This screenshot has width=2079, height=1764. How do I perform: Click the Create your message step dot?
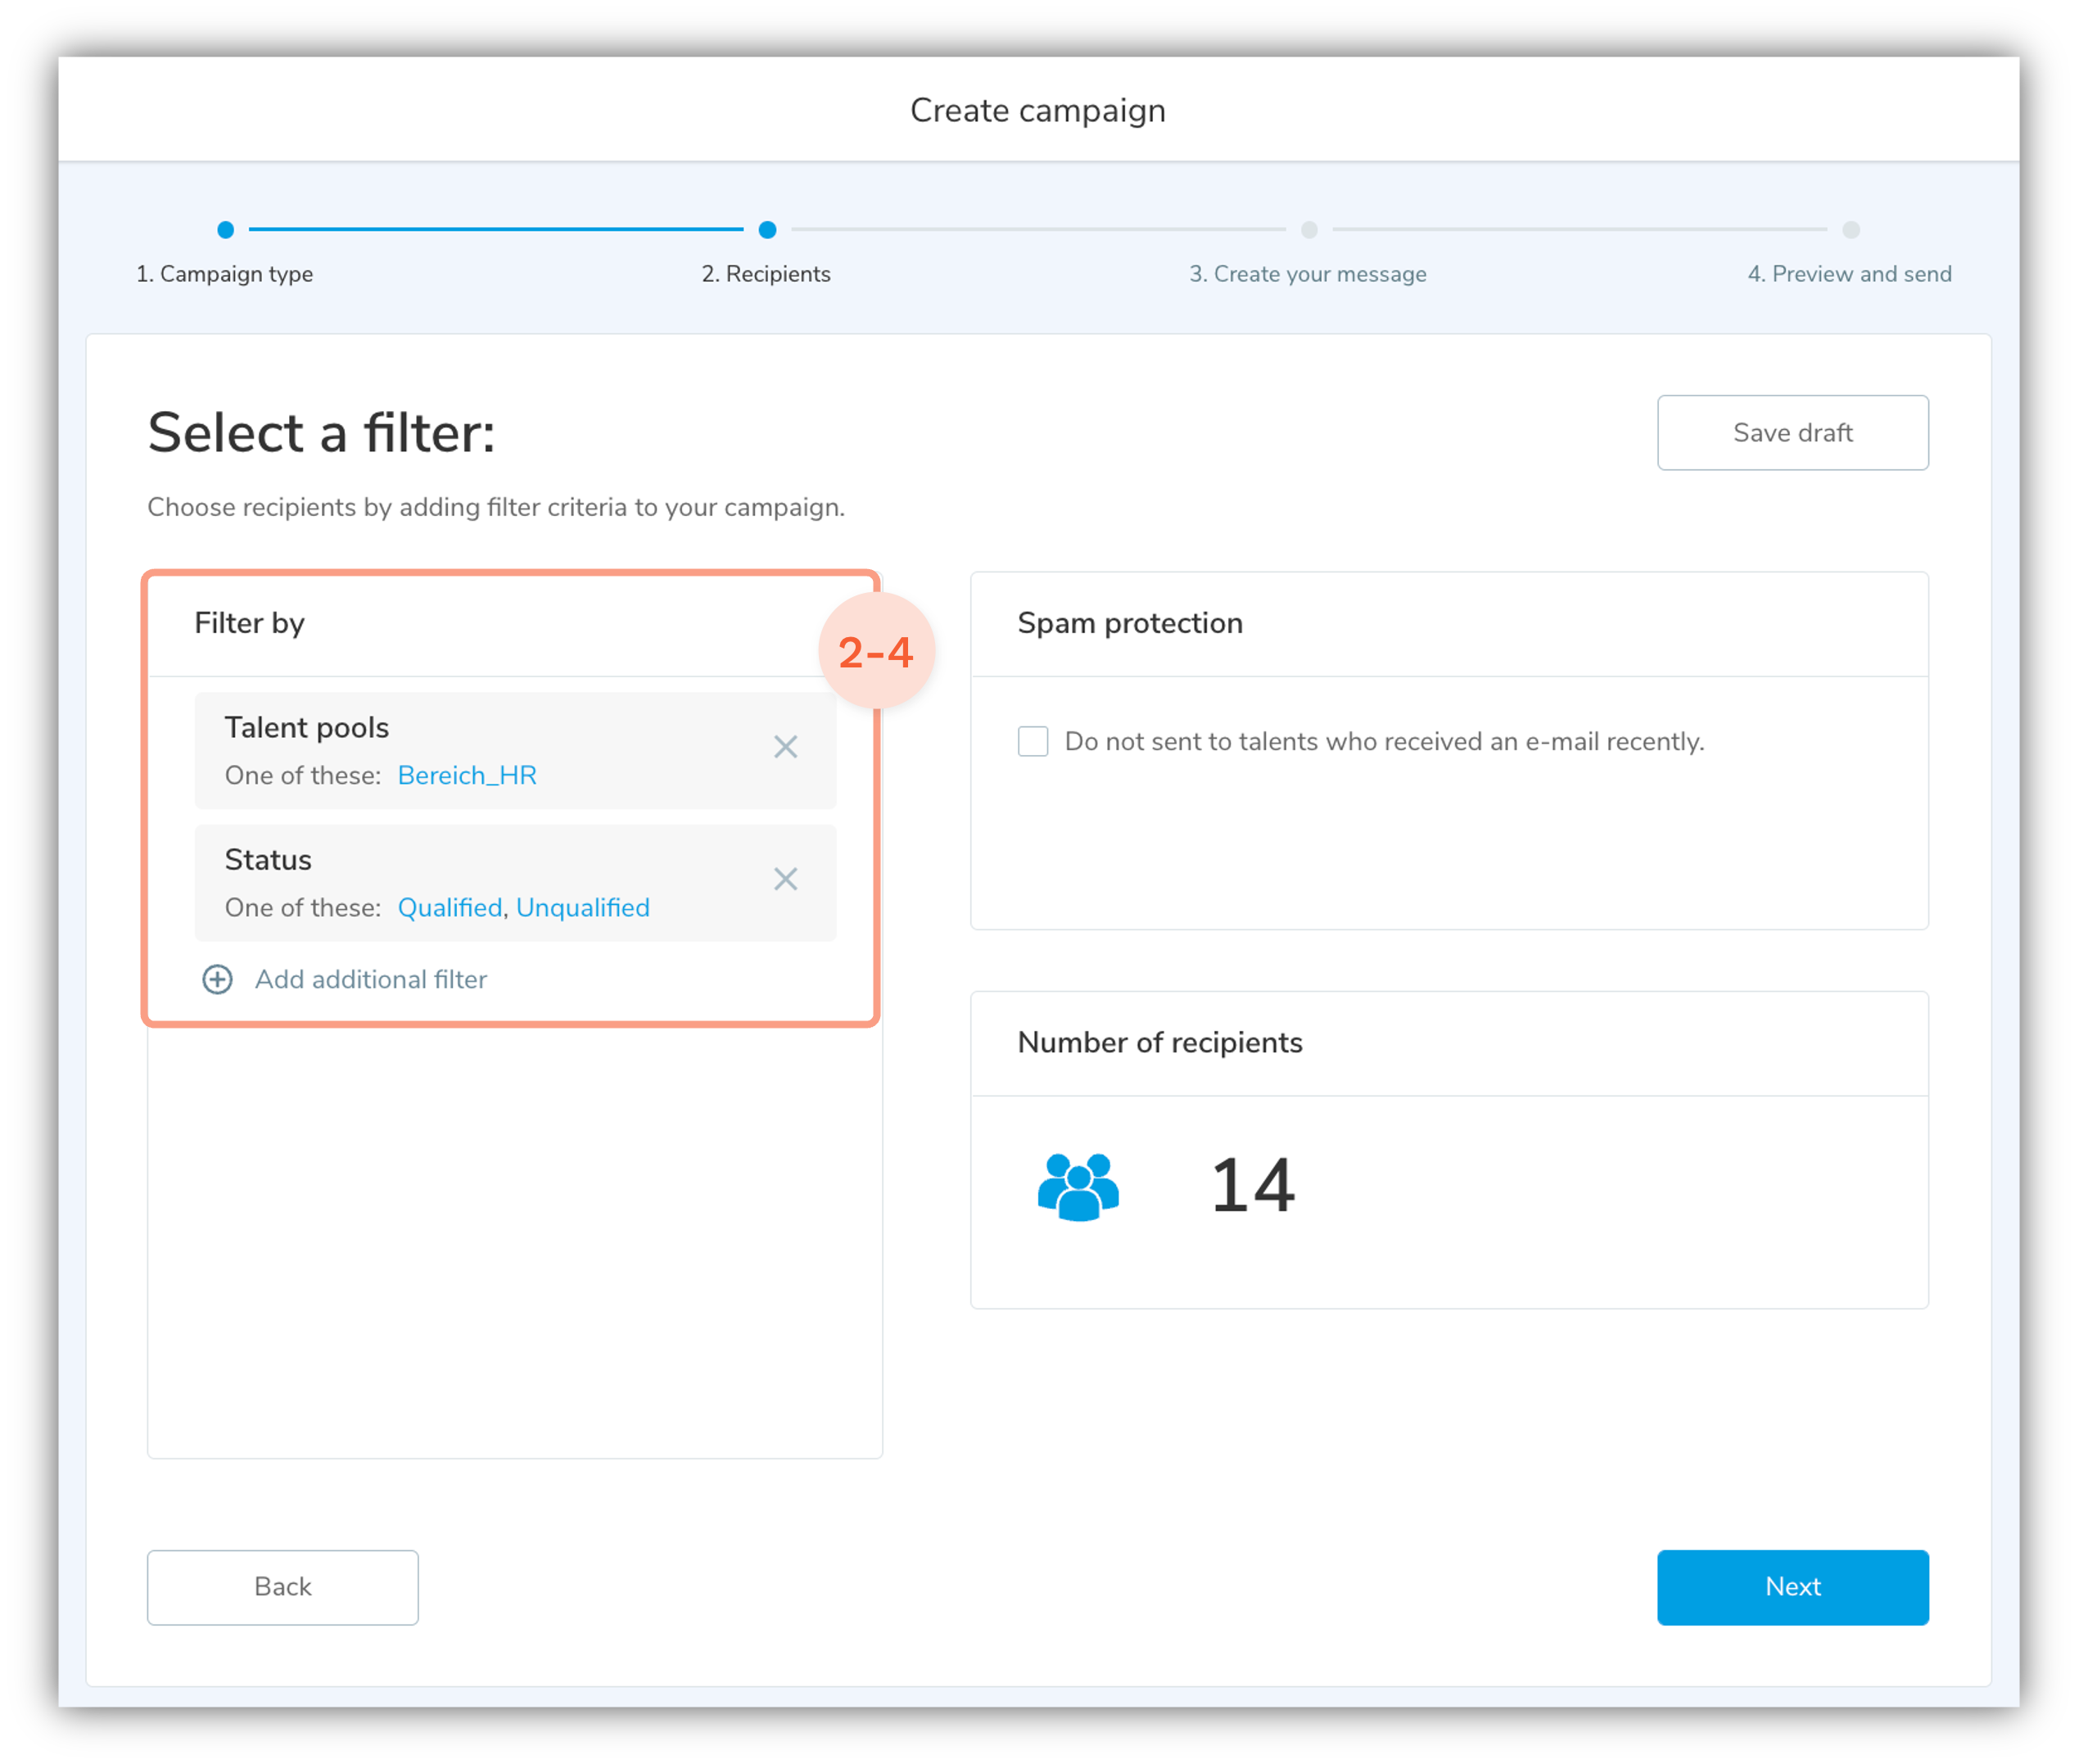(1309, 230)
